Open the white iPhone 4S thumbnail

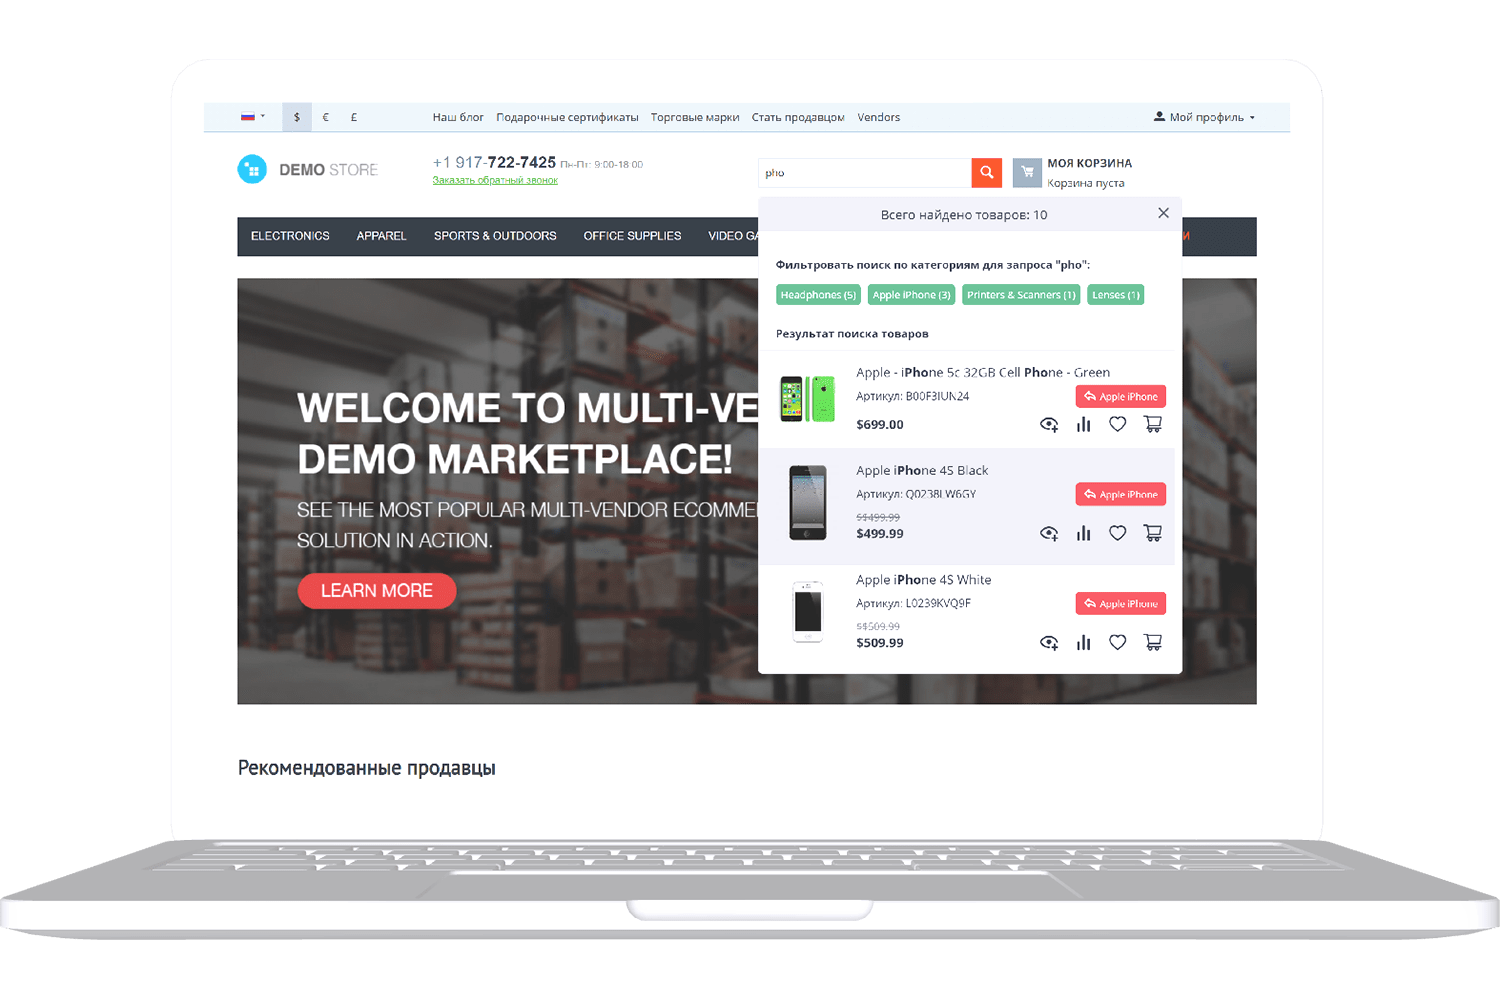pyautogui.click(x=808, y=611)
